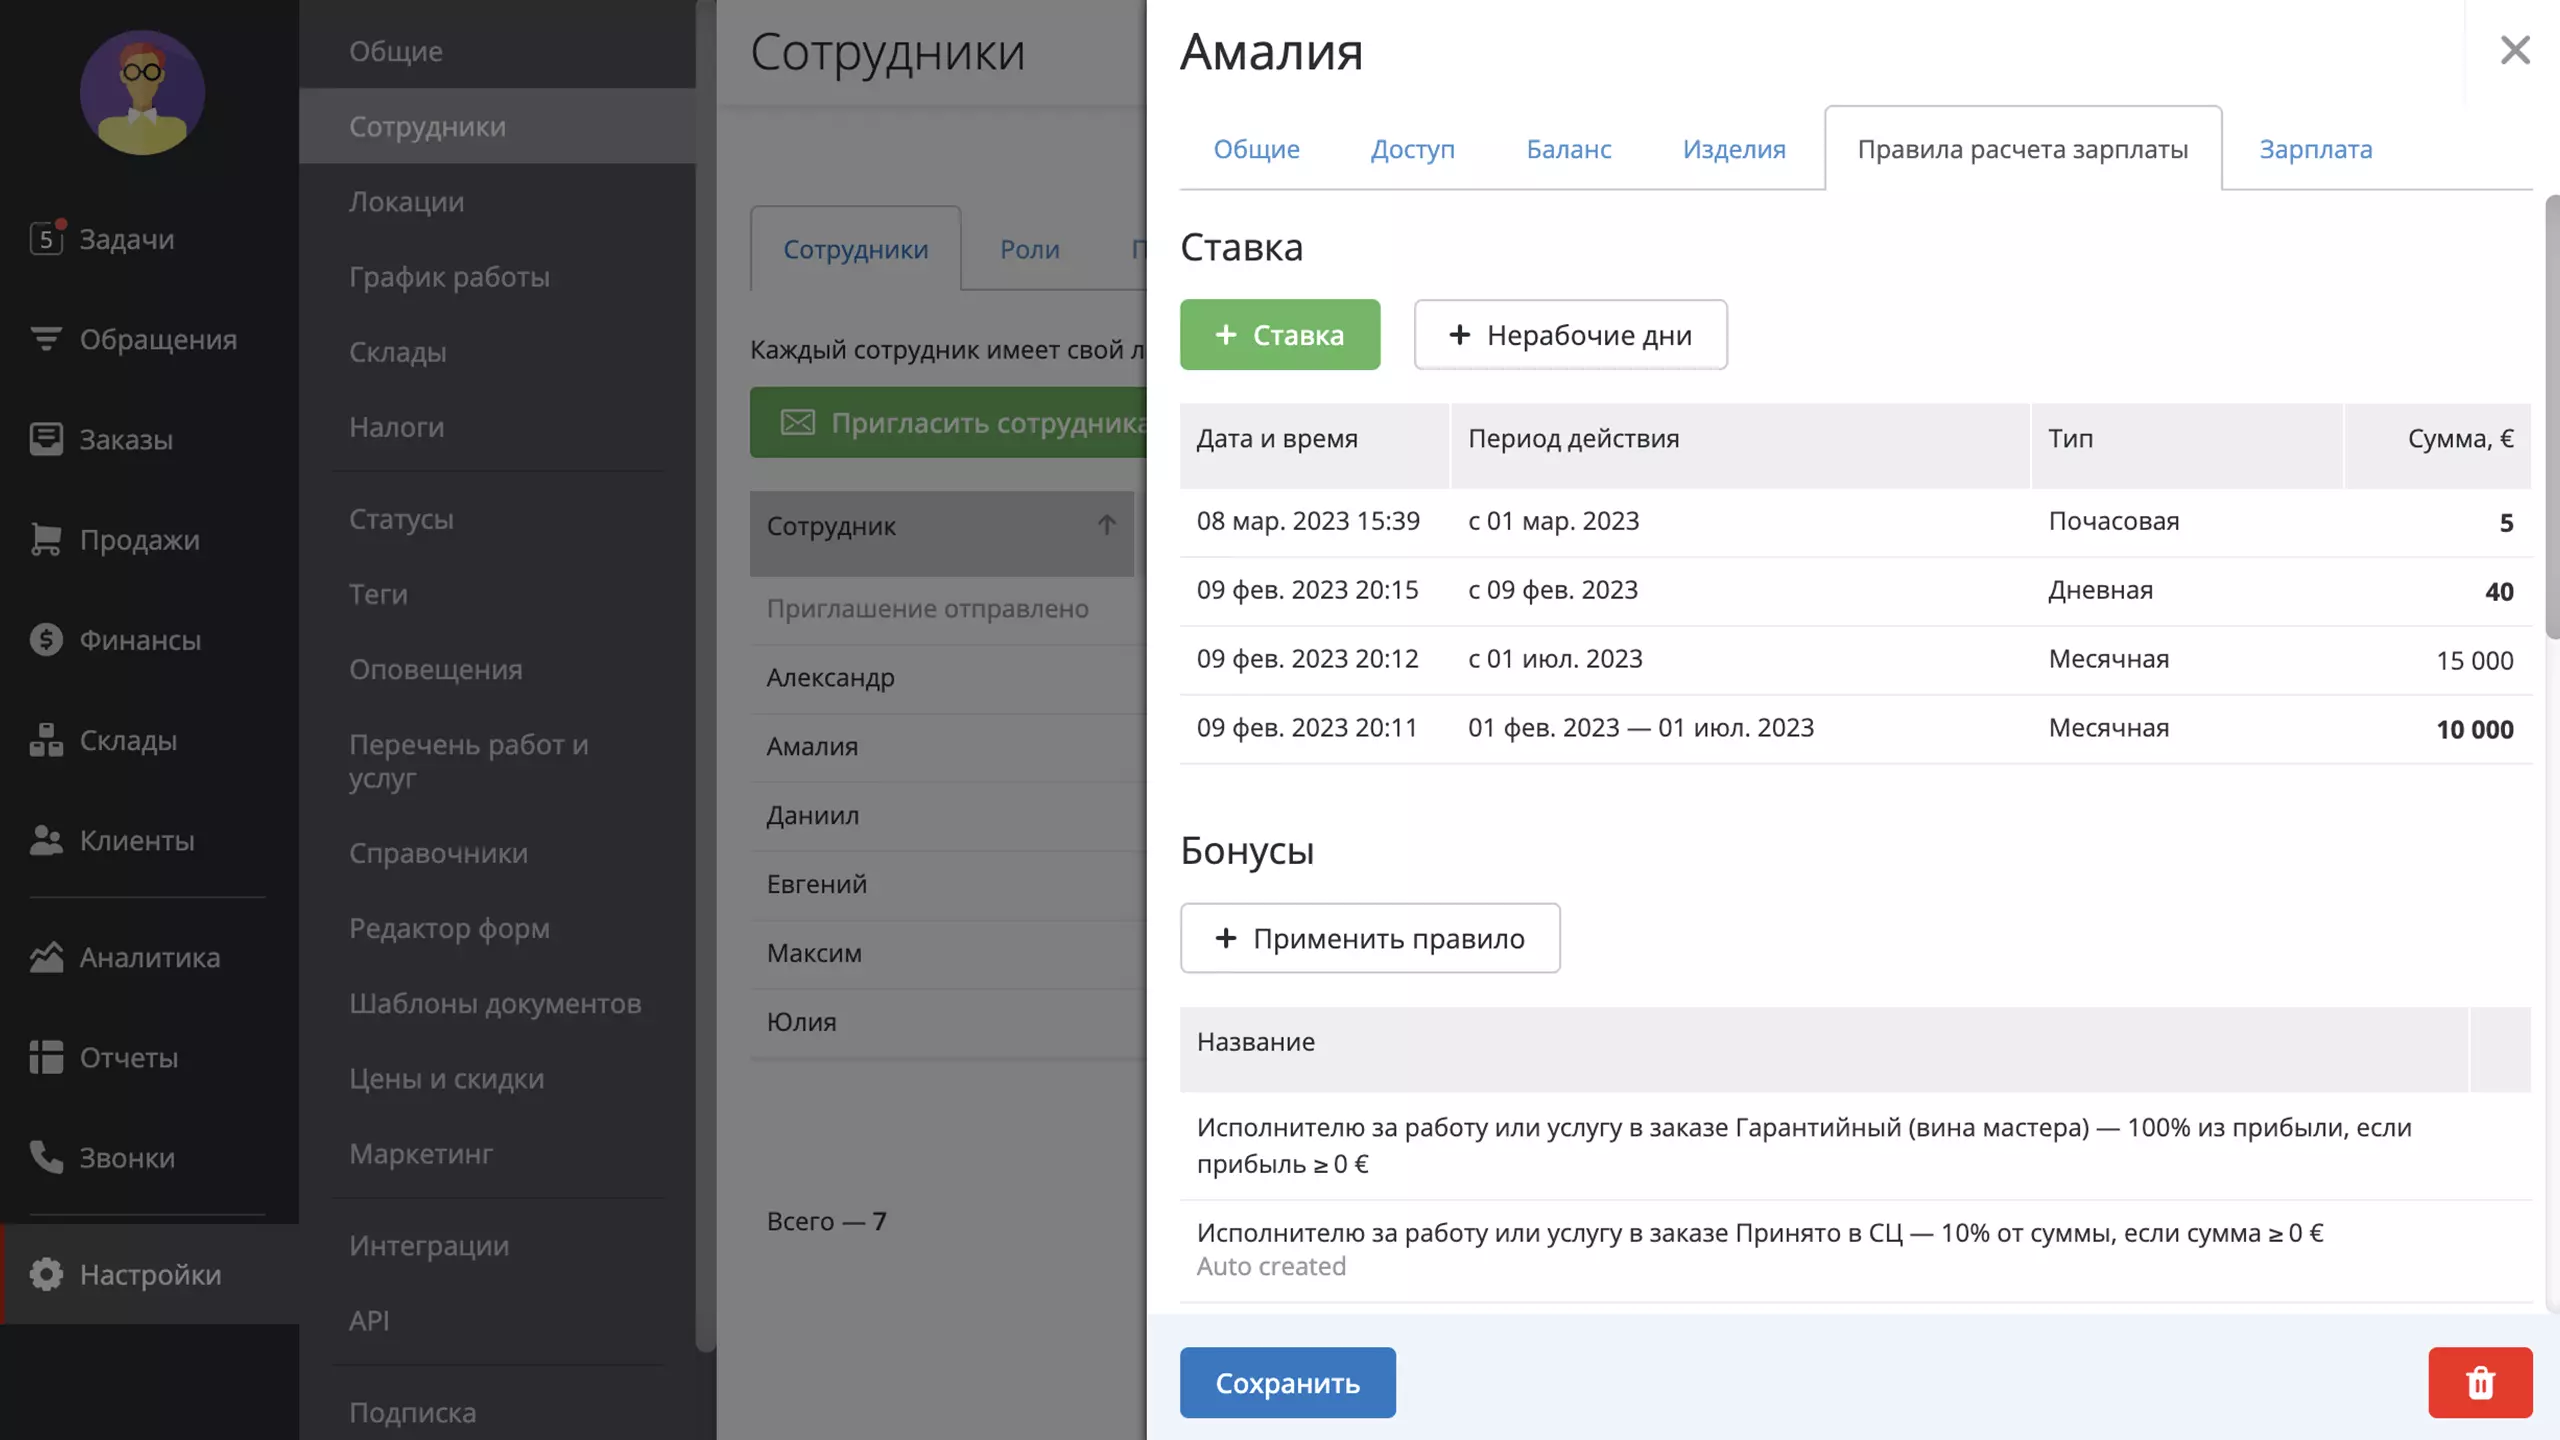Click the Склады boxes icon in the main sidebar

[46, 740]
